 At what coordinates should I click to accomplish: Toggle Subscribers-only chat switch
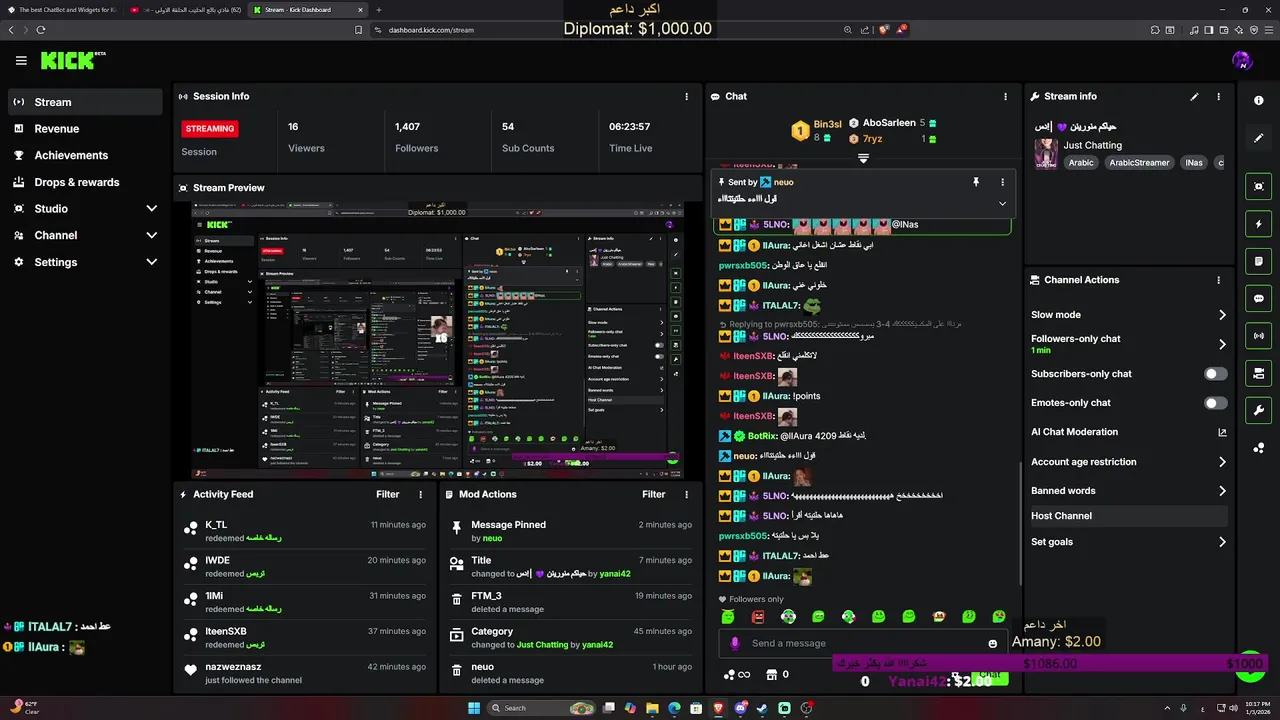[x=1215, y=374]
